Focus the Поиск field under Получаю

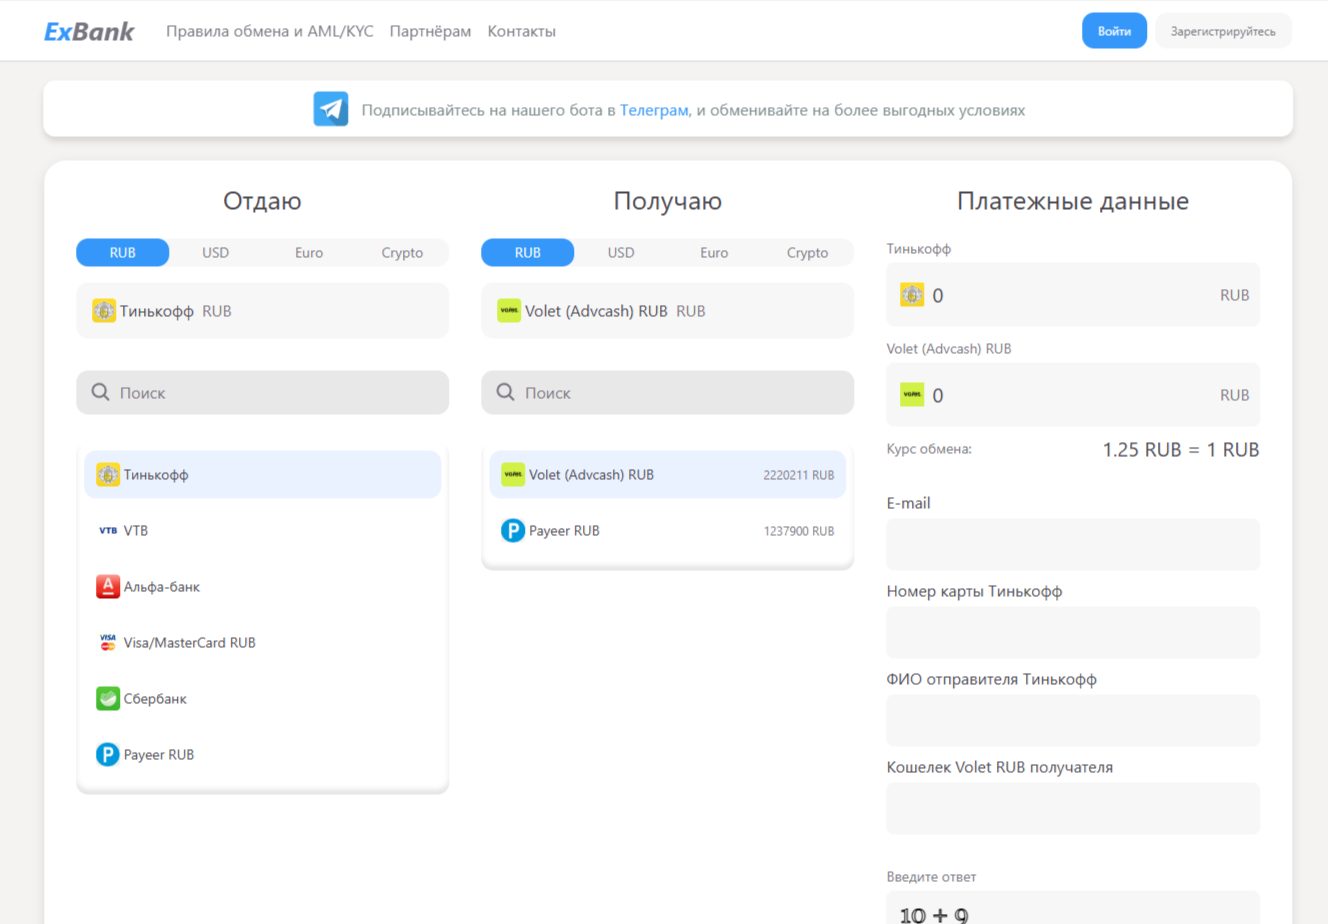coord(668,393)
